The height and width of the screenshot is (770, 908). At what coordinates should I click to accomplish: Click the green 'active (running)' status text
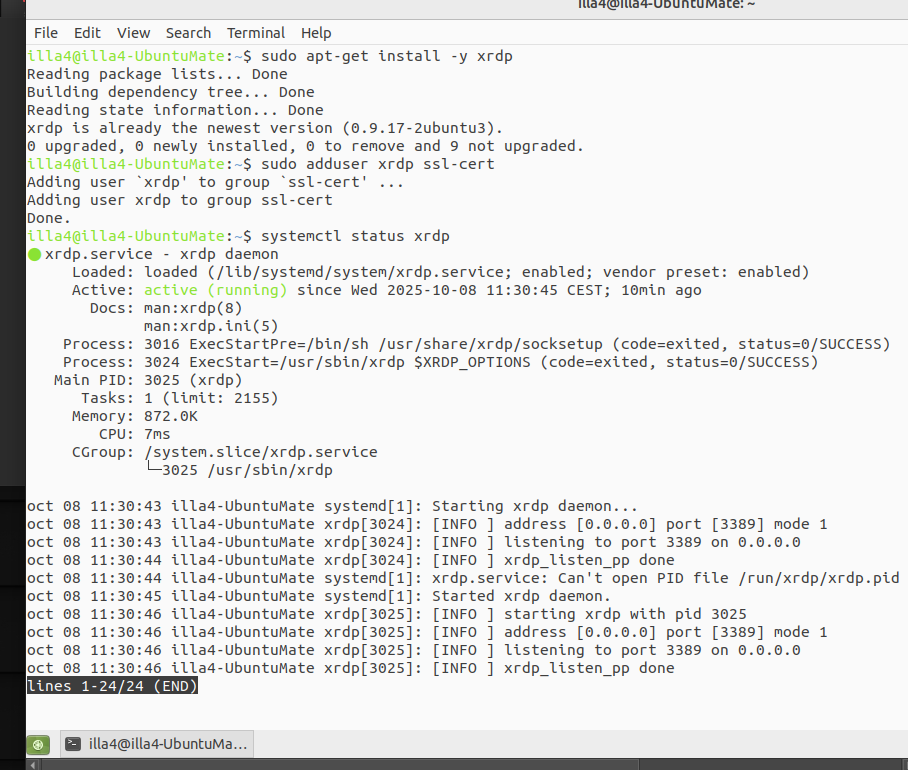tap(215, 290)
